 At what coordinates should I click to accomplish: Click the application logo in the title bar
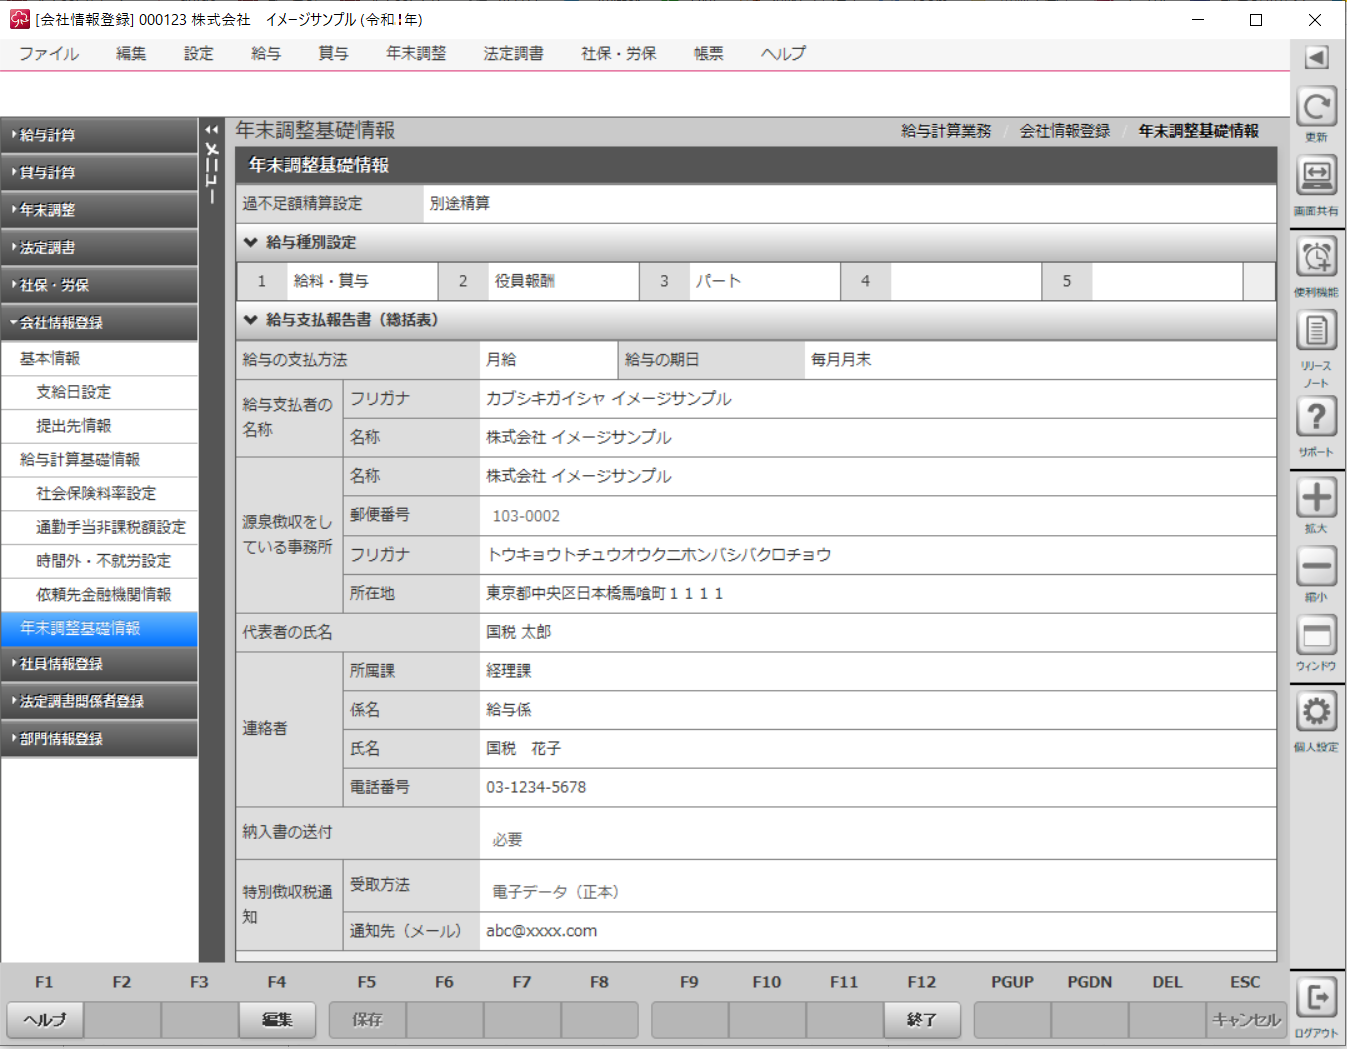click(19, 19)
